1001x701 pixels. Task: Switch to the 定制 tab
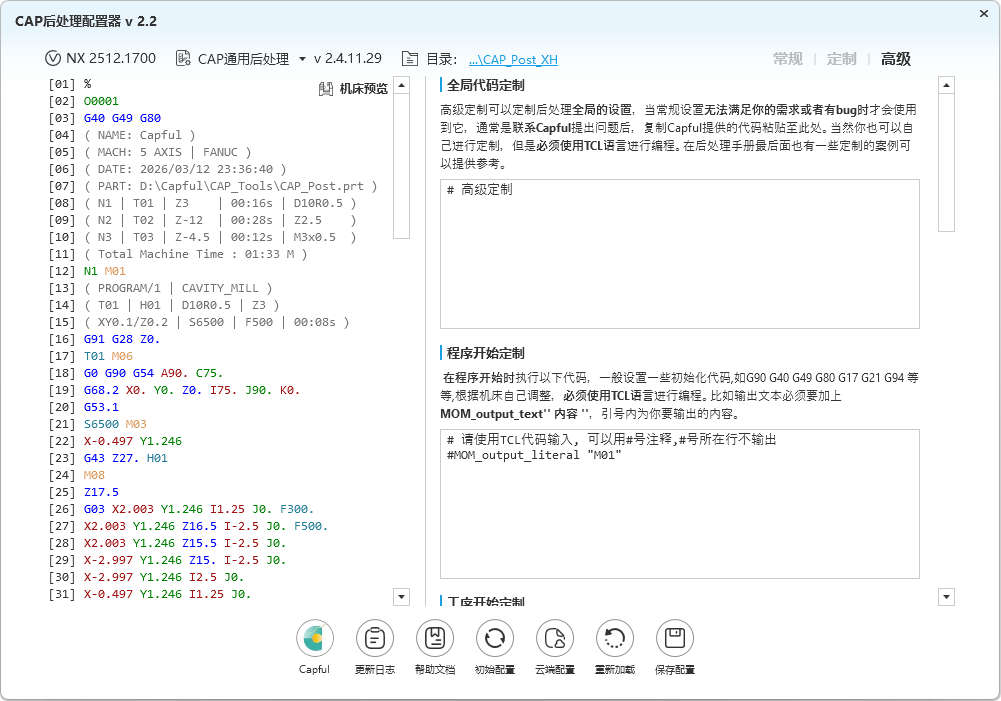coord(841,59)
